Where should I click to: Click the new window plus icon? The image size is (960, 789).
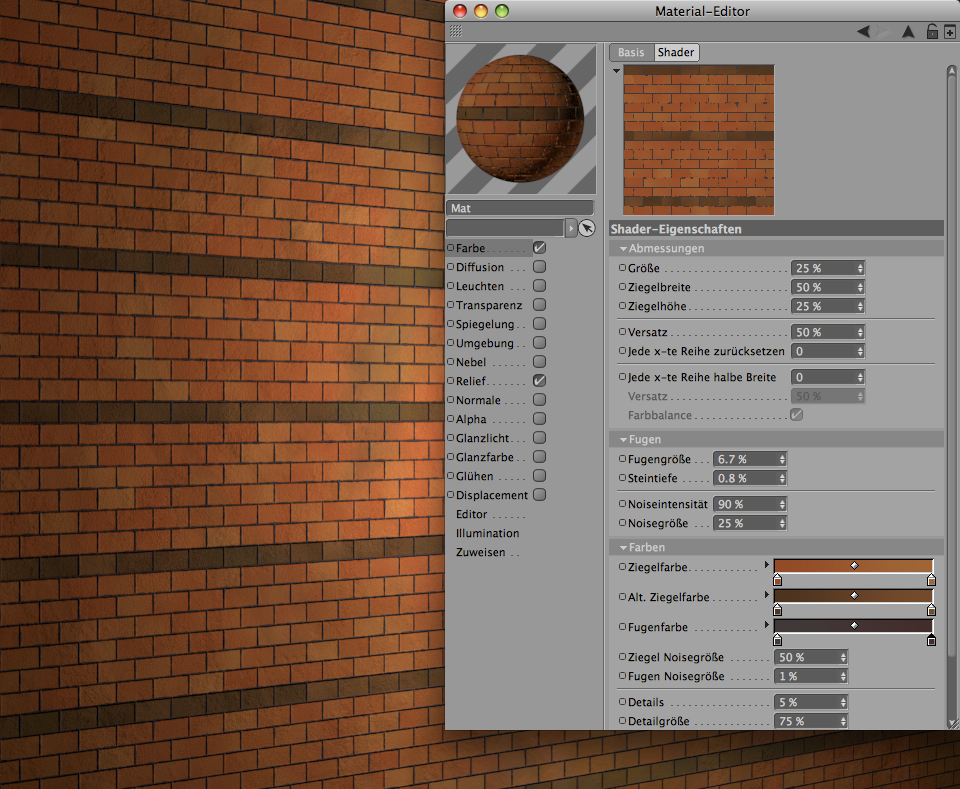(949, 32)
